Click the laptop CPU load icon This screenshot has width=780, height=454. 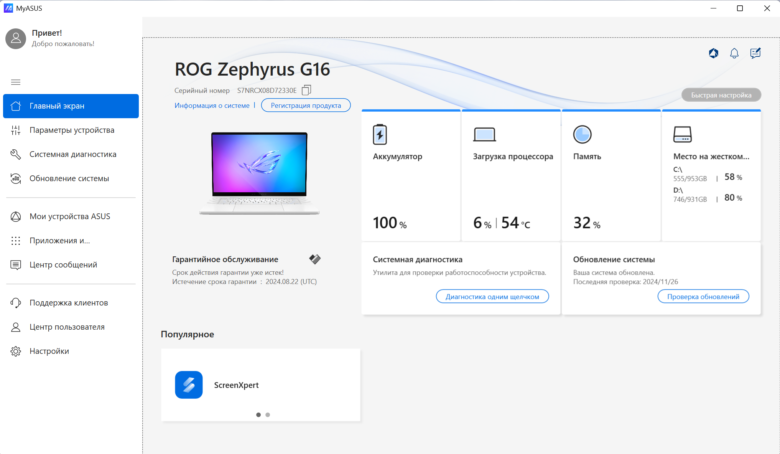click(484, 135)
